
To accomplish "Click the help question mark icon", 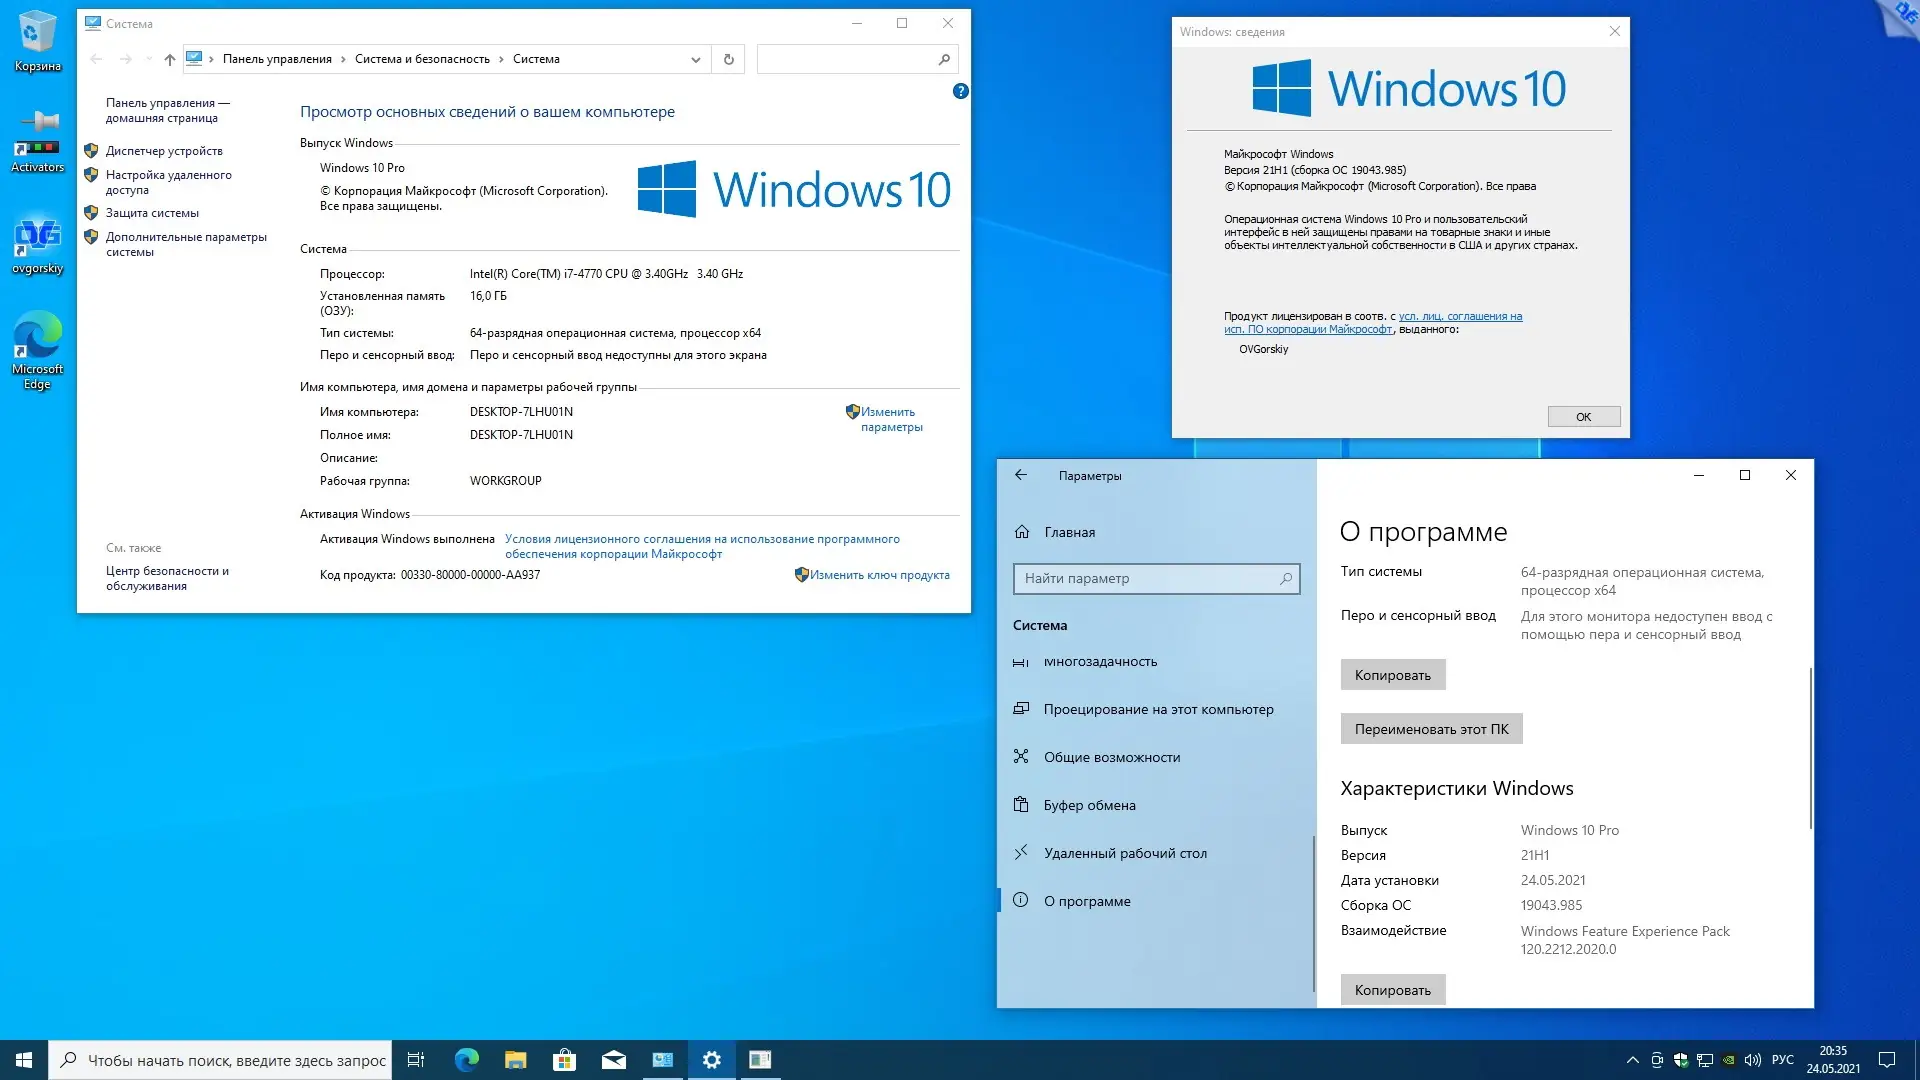I will point(960,91).
